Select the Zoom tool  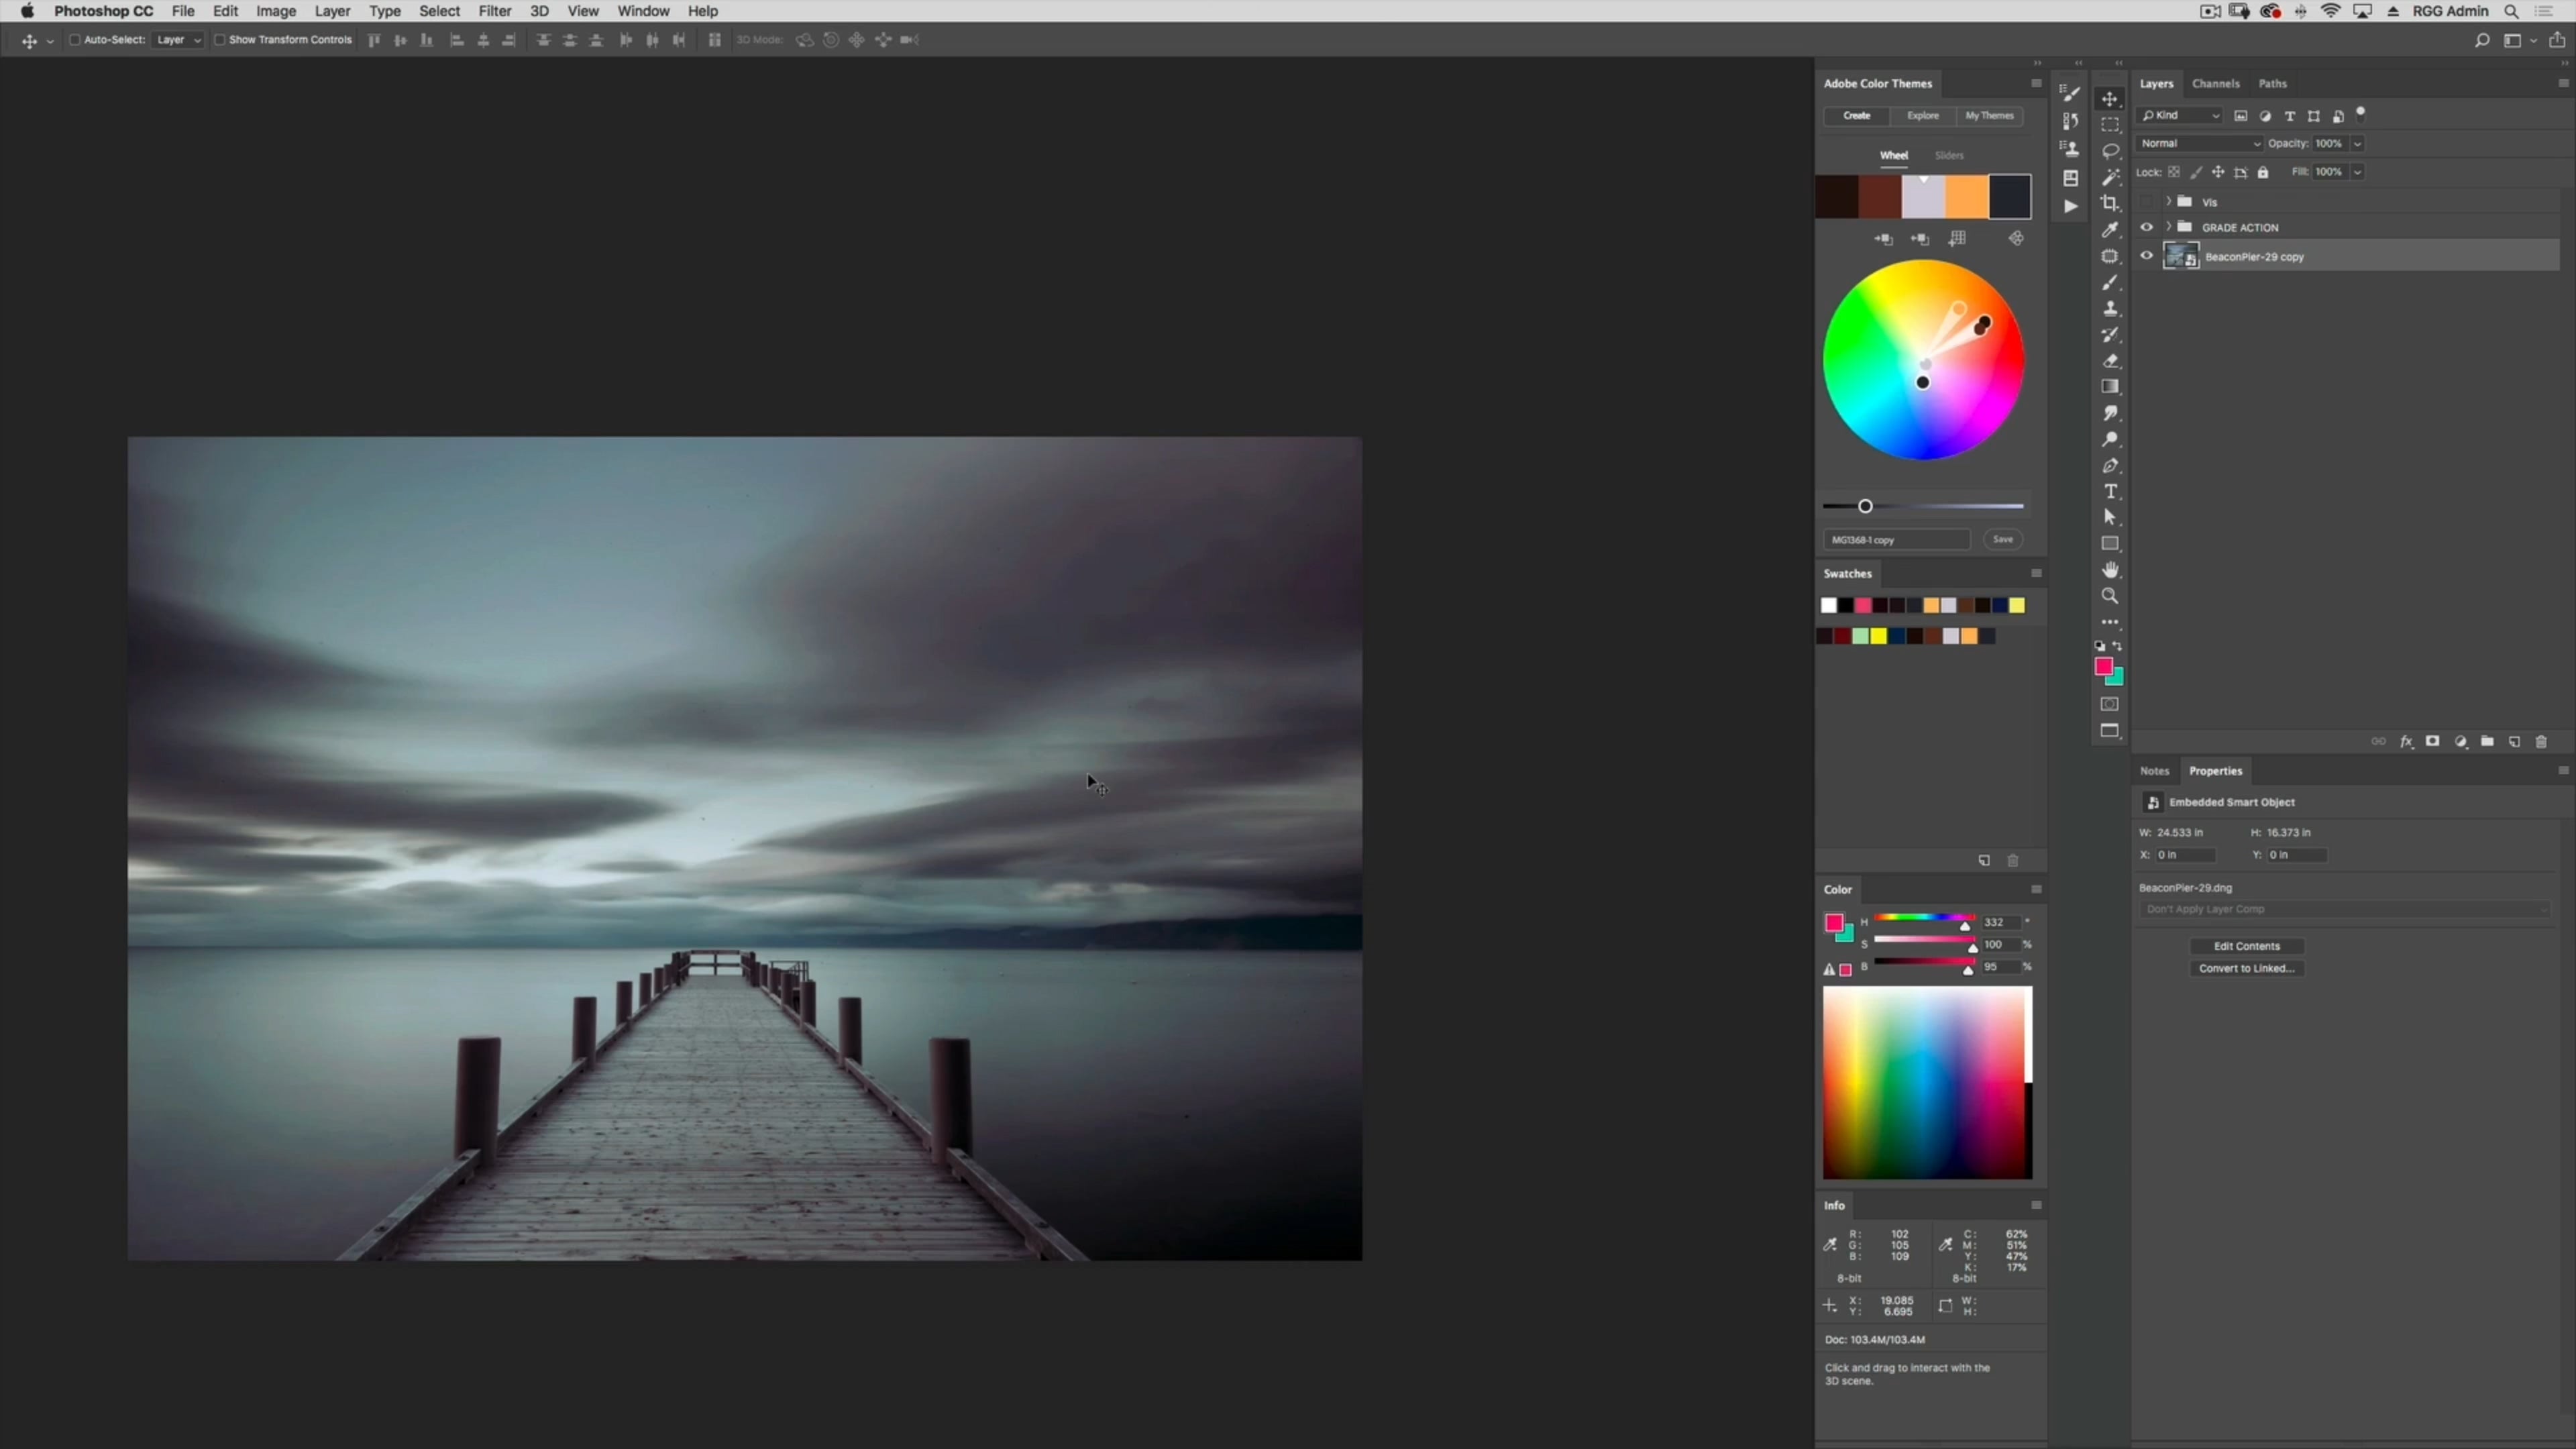click(x=2110, y=595)
